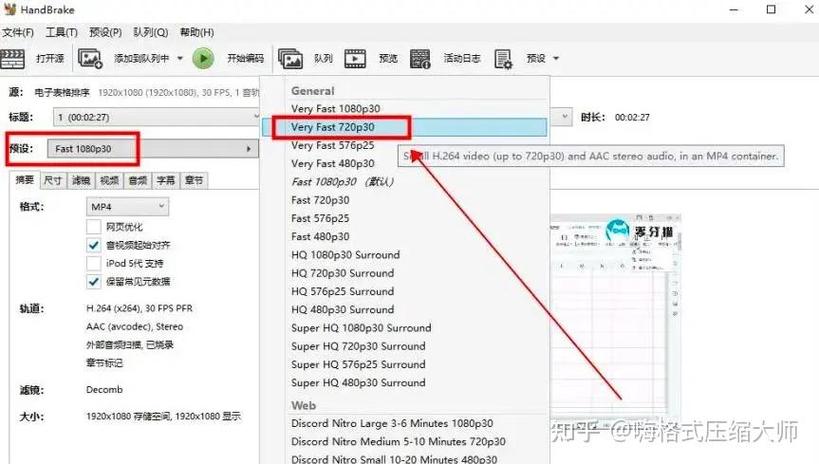Open the 格式 MP4 format dropdown
This screenshot has height=464, width=819.
point(127,207)
